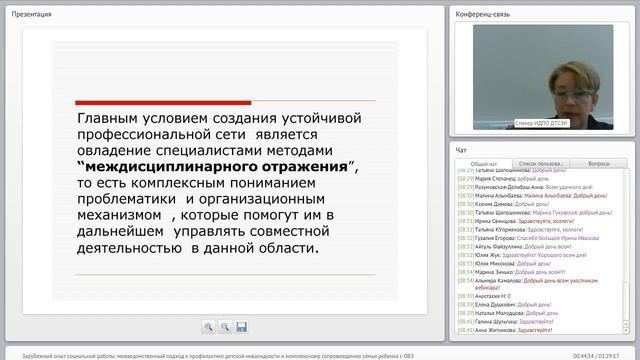
Task: Click the 00:44:34 / 01:29:17 playback time
Action: click(x=596, y=356)
